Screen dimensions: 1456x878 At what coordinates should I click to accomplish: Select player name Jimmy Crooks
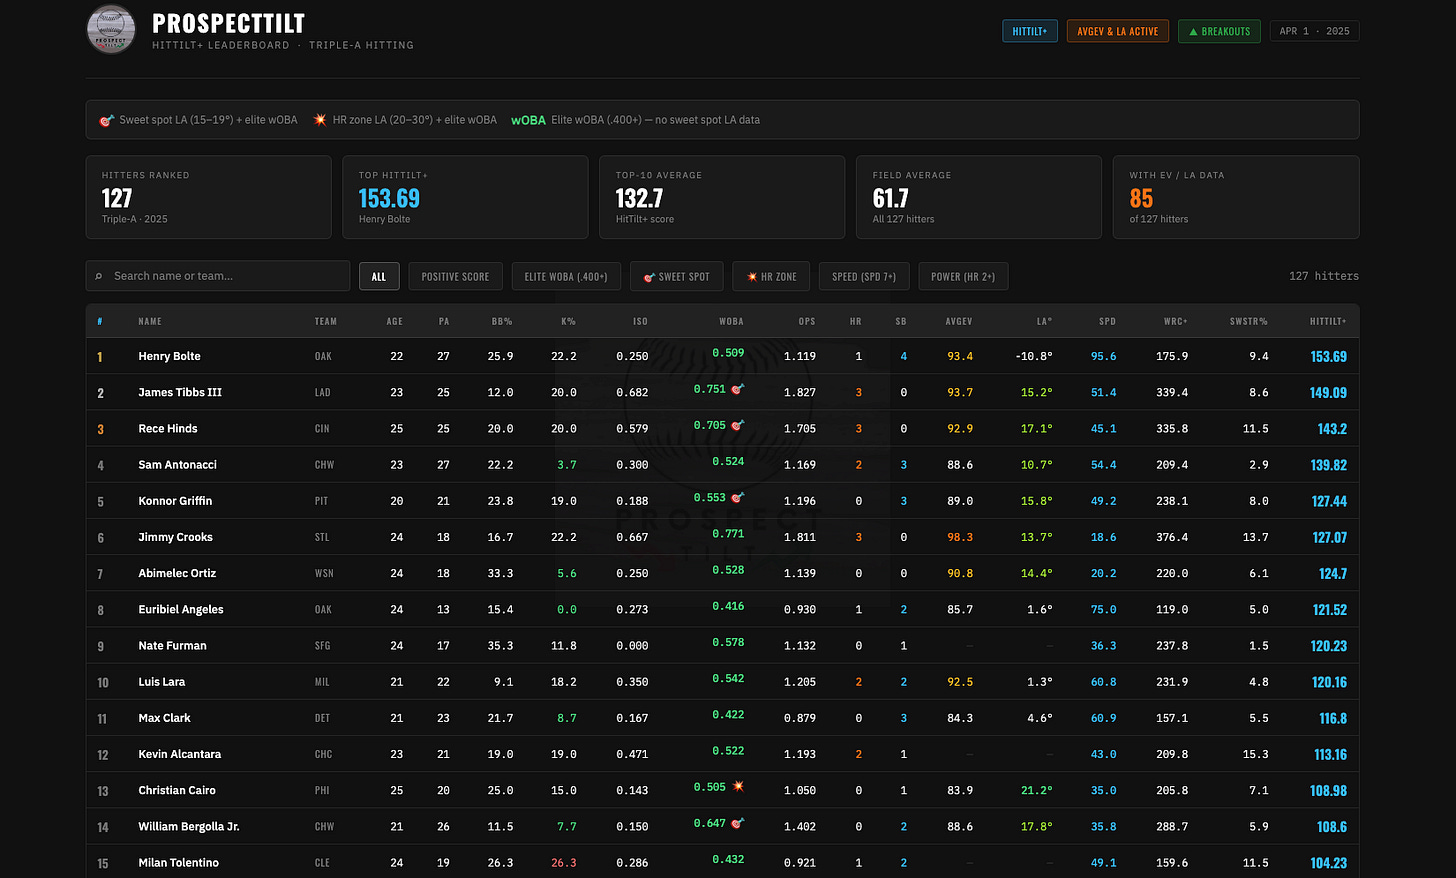[175, 537]
